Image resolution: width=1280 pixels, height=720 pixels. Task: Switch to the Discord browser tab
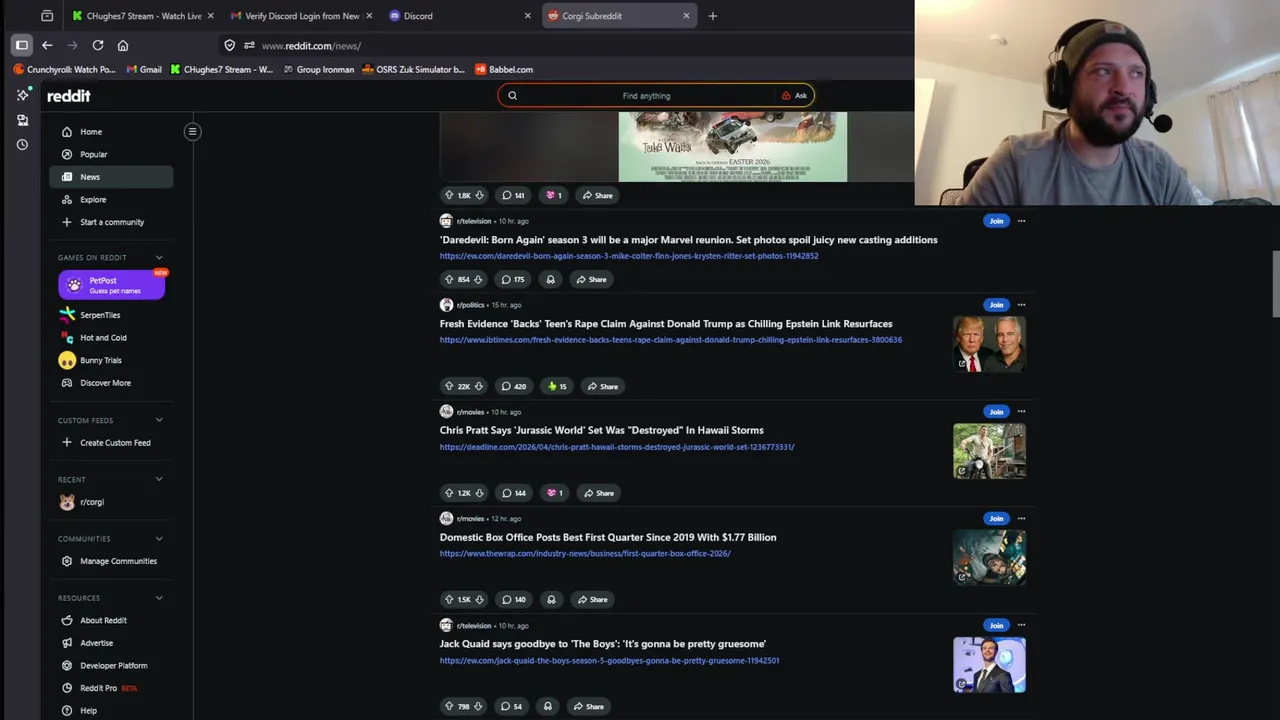tap(460, 16)
